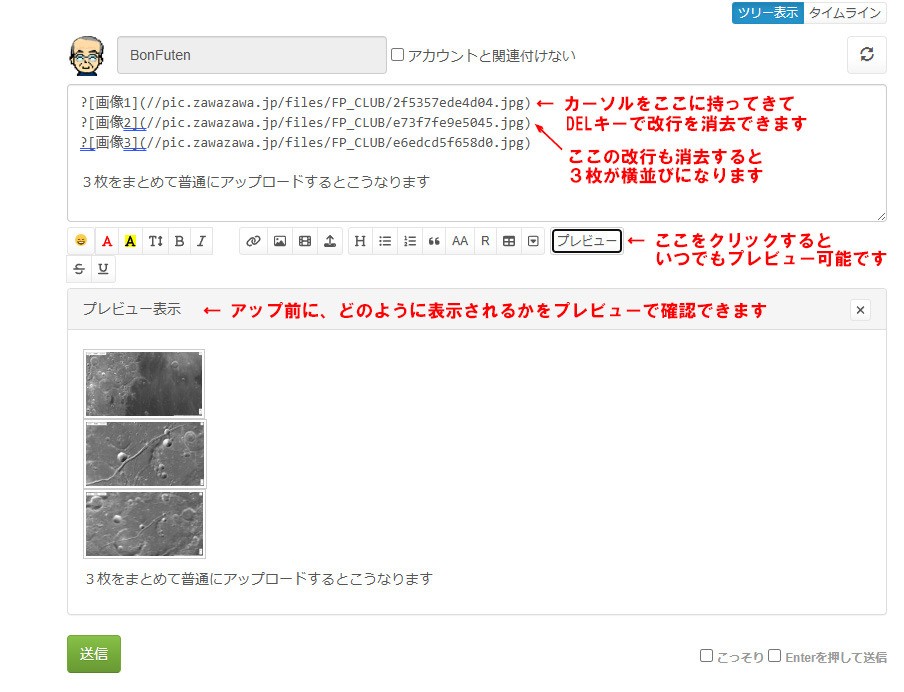This screenshot has width=904, height=692.
Task: Click the プレビュー button
Action: pyautogui.click(x=586, y=241)
